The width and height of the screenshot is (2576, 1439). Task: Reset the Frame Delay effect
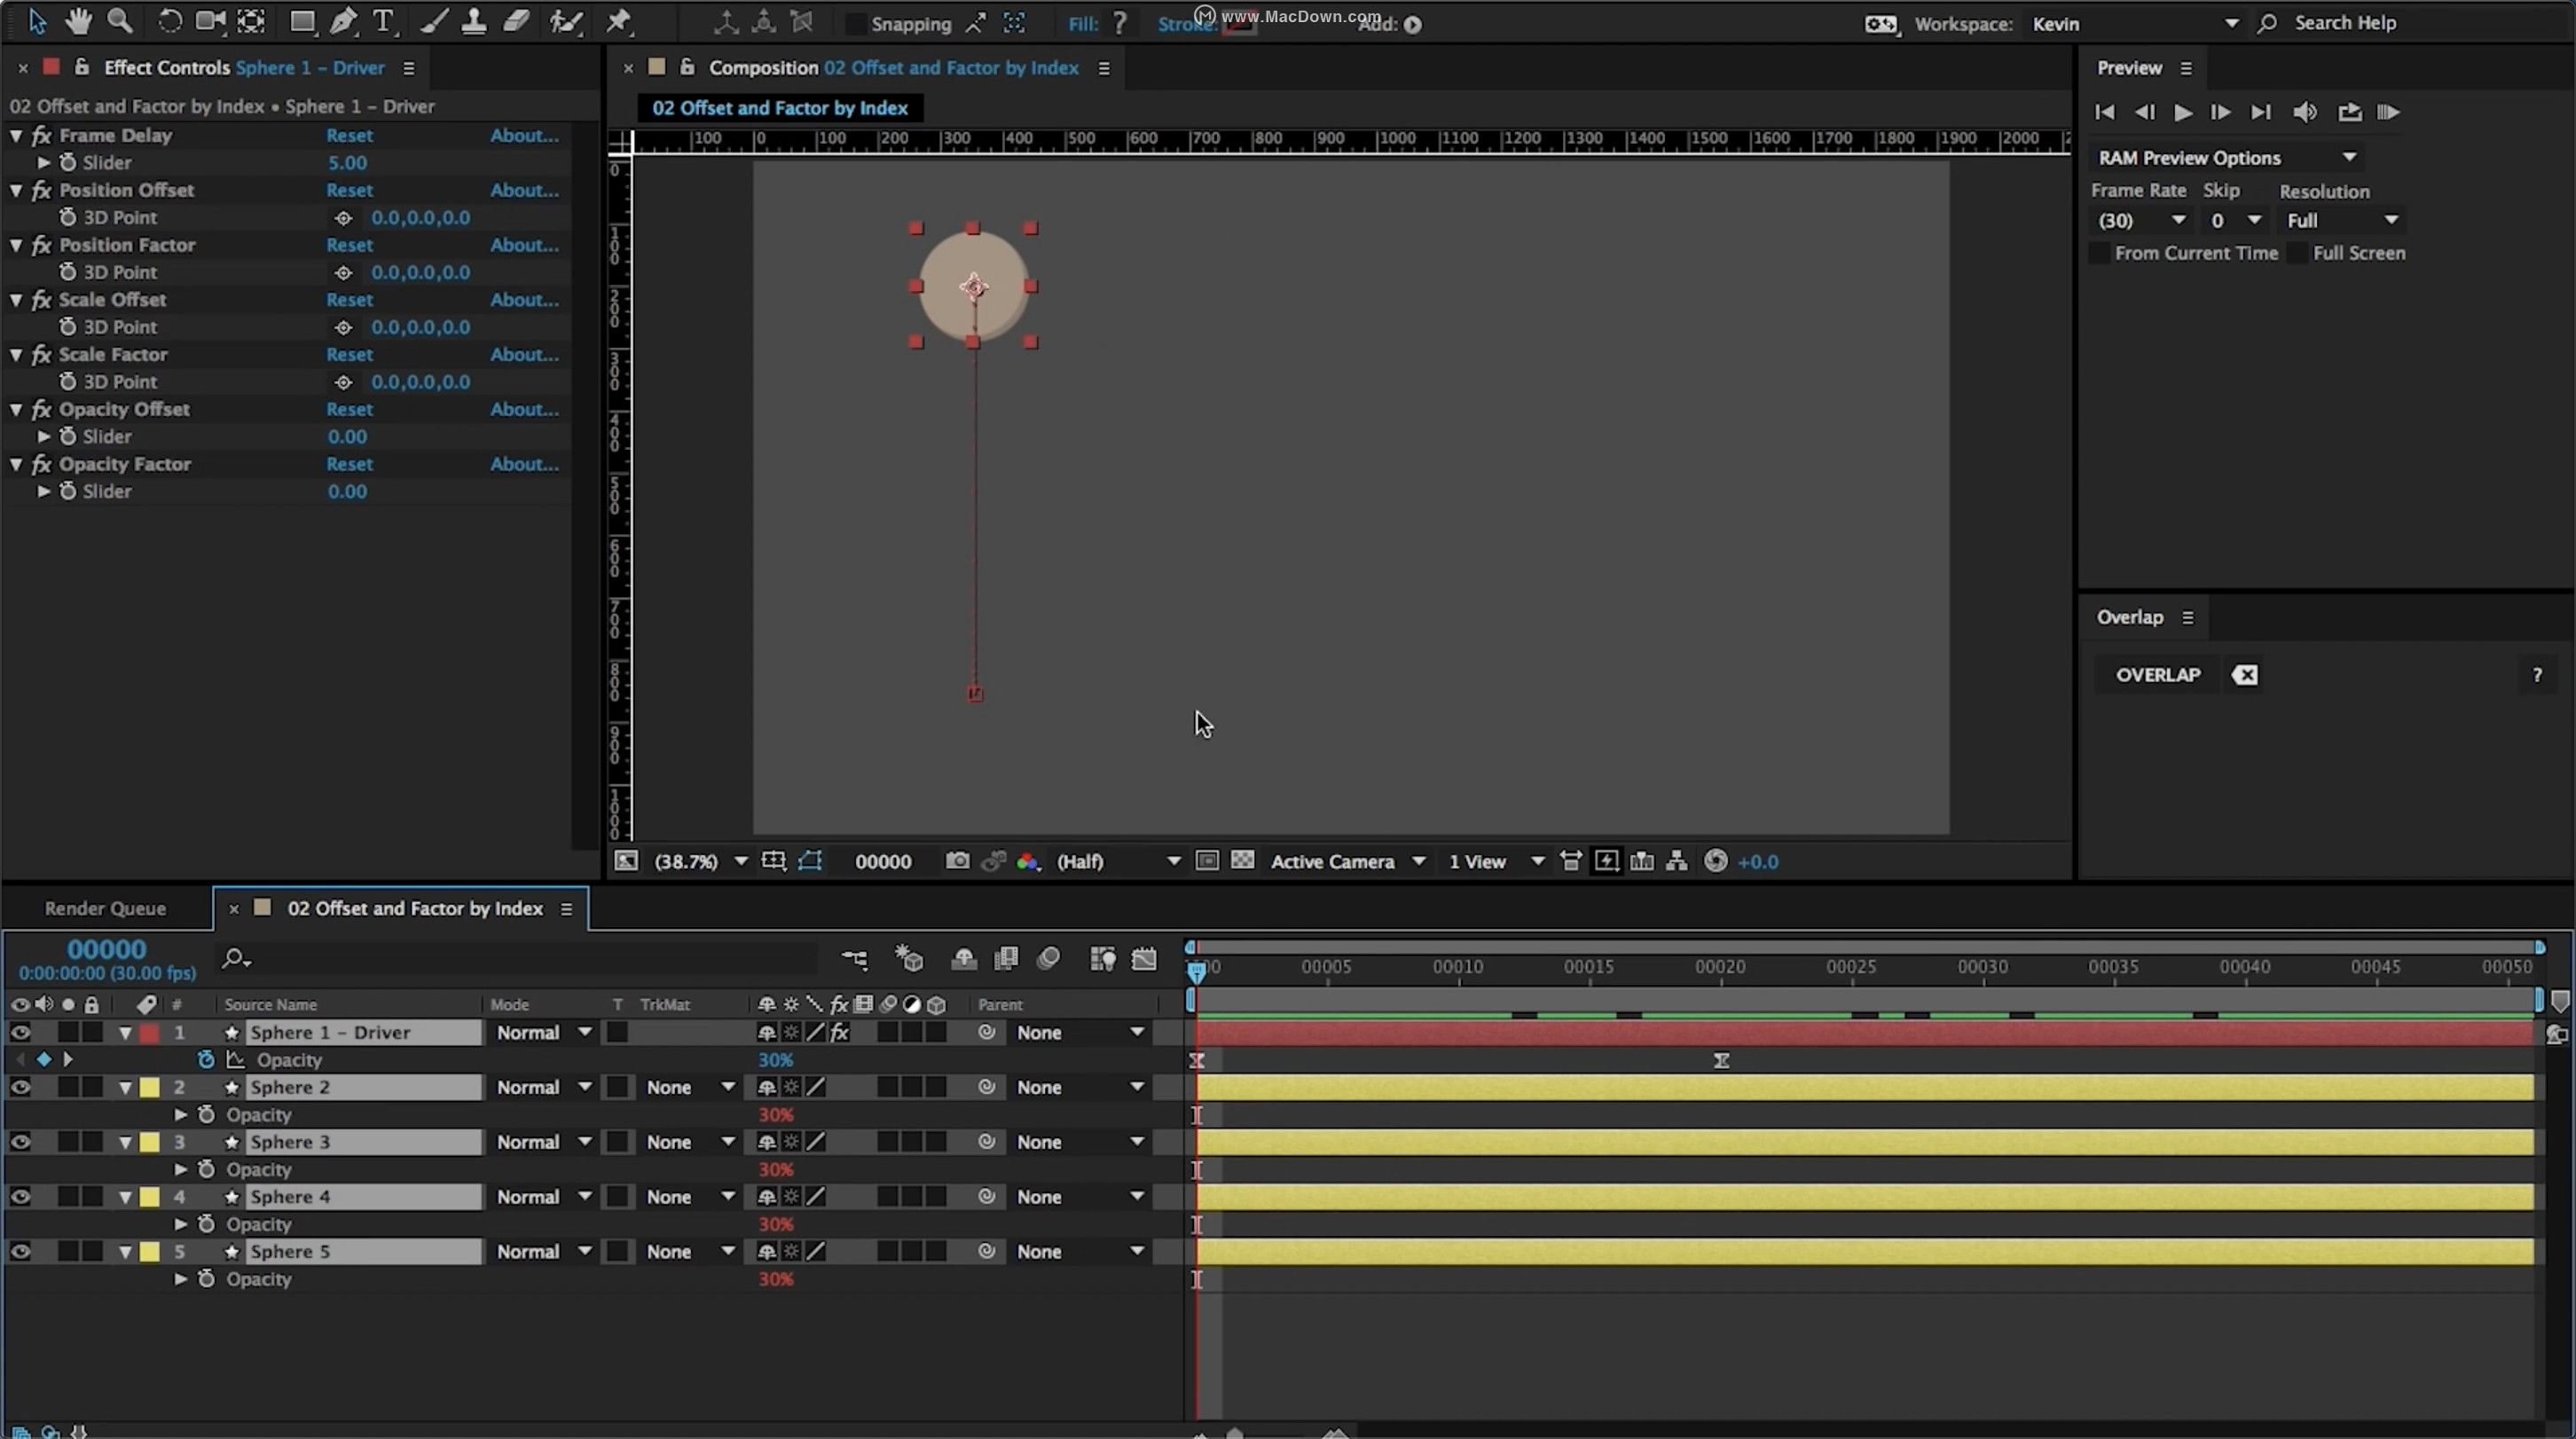(x=349, y=135)
